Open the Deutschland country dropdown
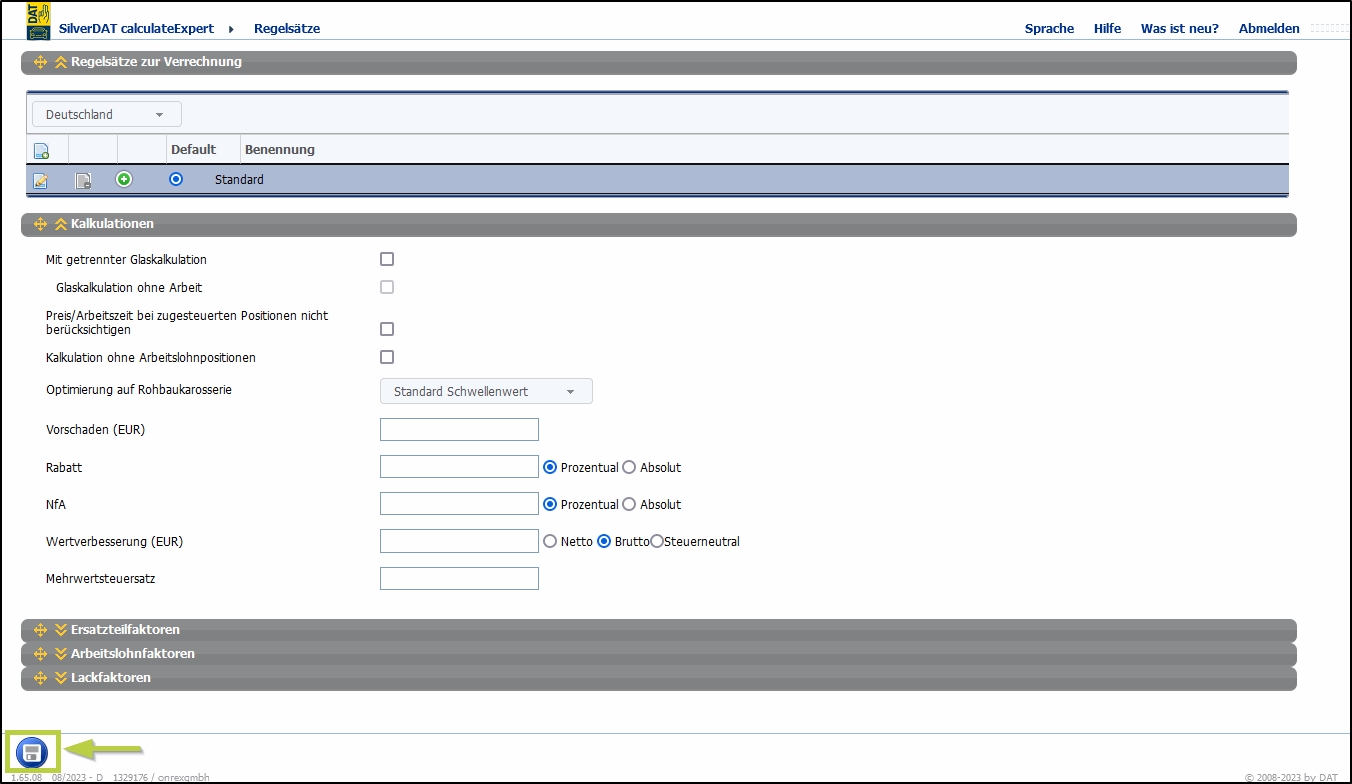Screen dimensions: 1352x784 coord(106,115)
